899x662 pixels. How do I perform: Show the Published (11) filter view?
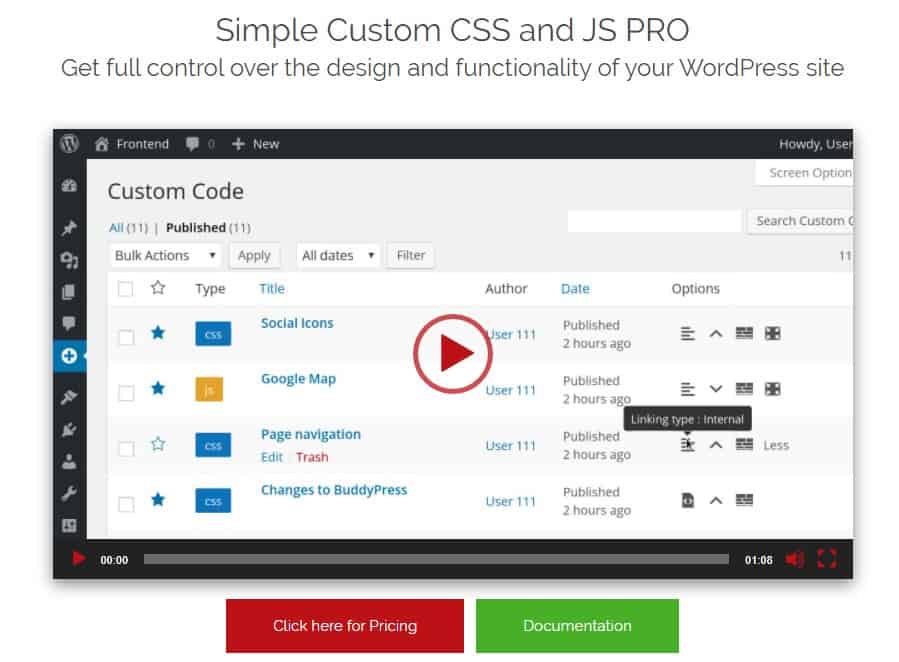pos(208,228)
